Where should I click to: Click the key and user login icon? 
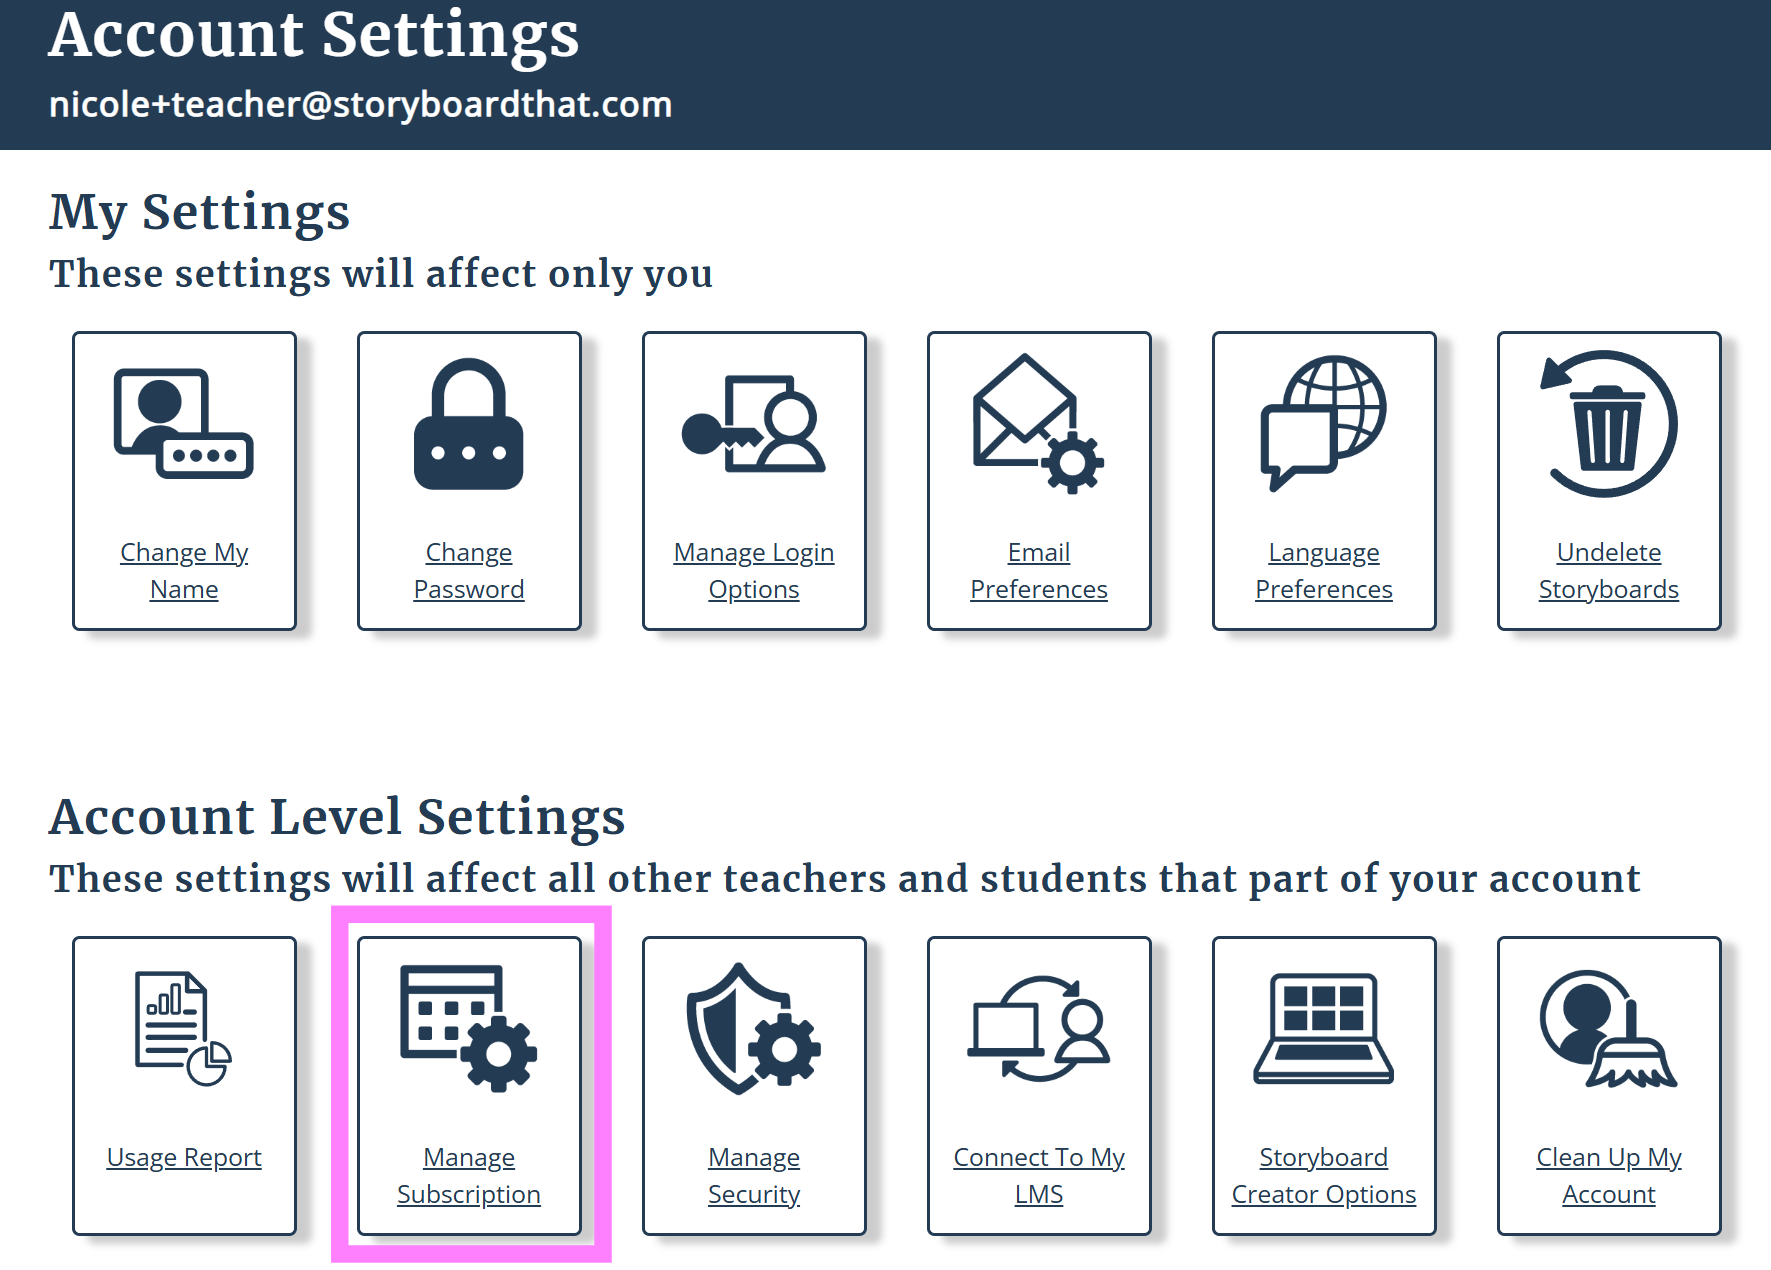click(x=754, y=424)
